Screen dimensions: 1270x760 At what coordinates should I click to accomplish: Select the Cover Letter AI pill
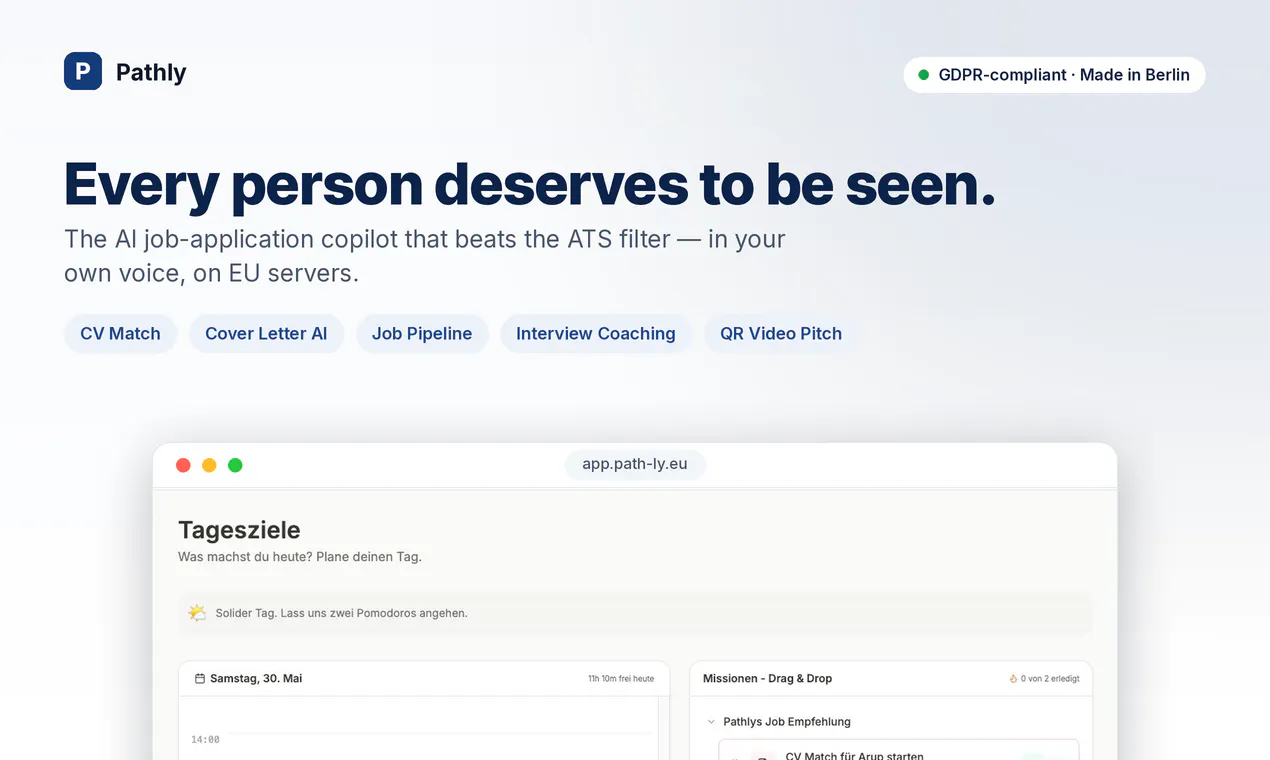[266, 334]
